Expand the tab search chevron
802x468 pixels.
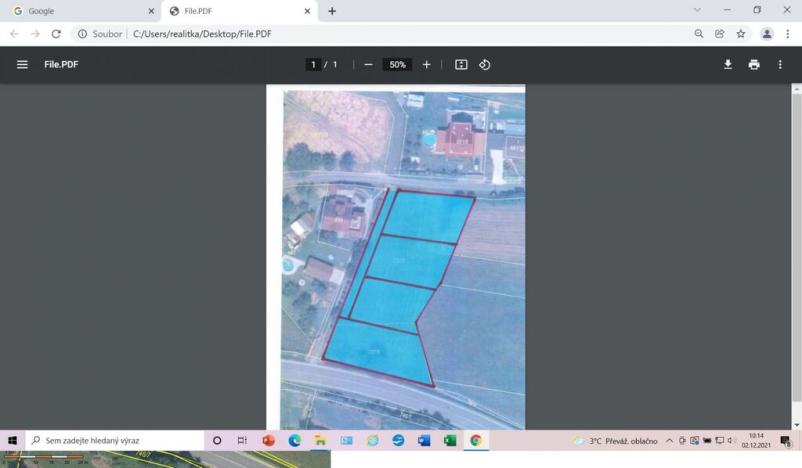coord(697,10)
